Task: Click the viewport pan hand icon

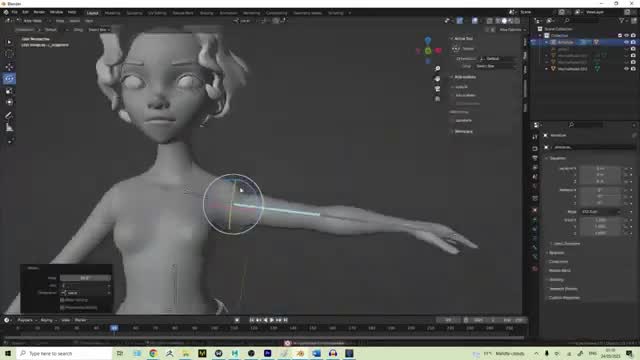Action: point(437,78)
